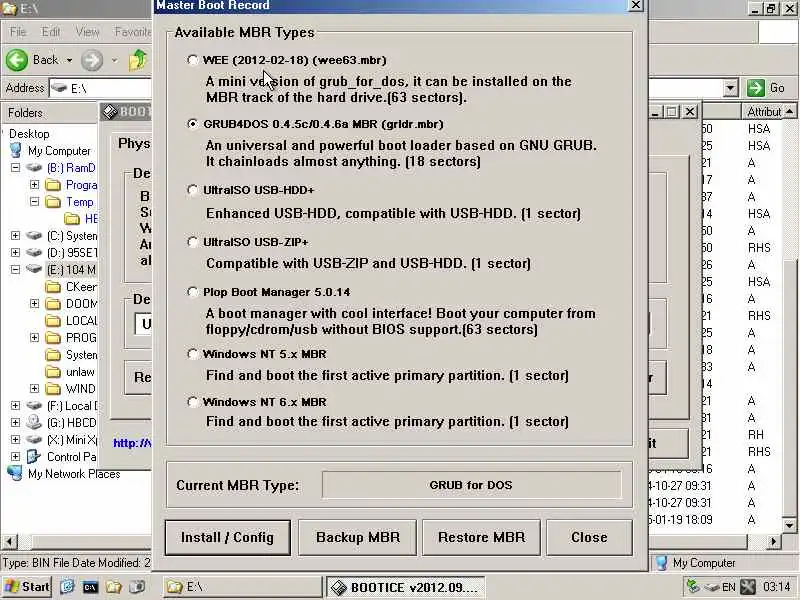Click the horizontal scrollbar right arrow
The width and height of the screenshot is (800, 600).
pyautogui.click(x=773, y=541)
